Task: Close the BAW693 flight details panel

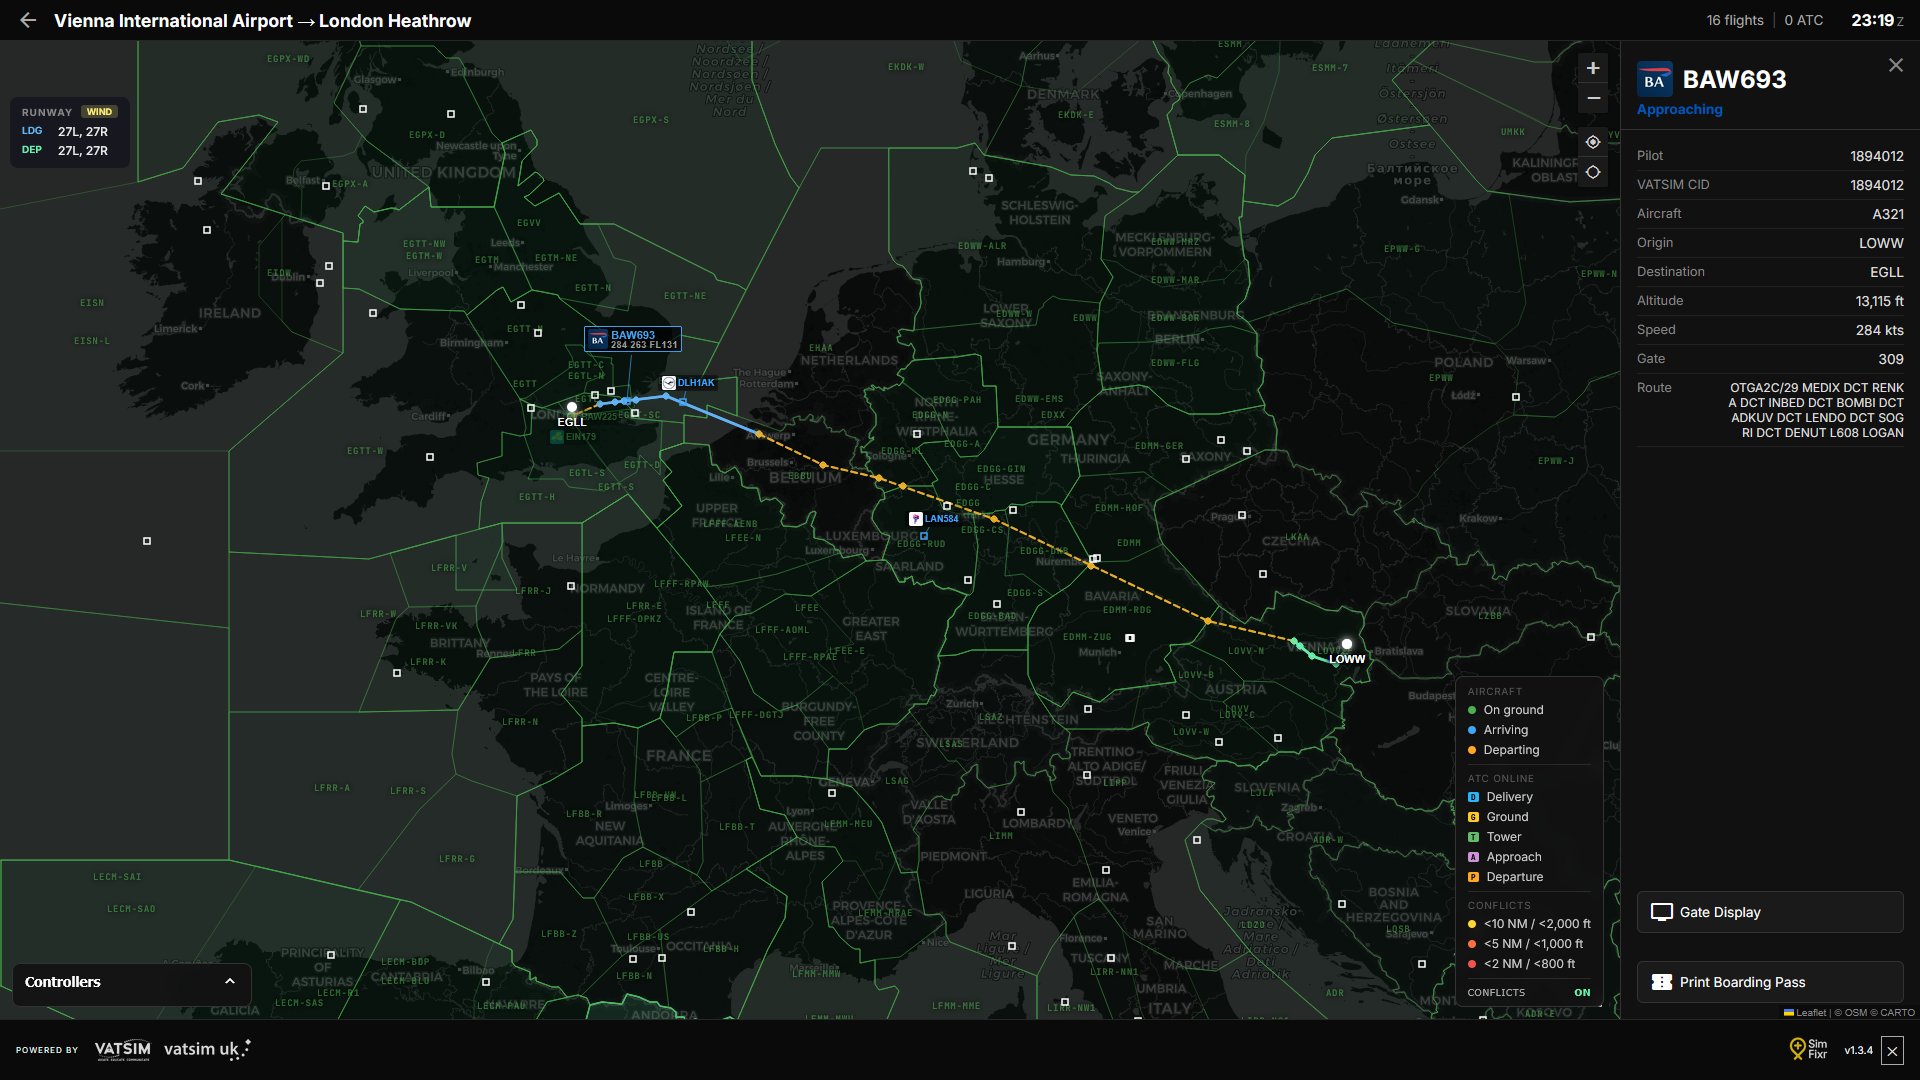Action: tap(1896, 65)
